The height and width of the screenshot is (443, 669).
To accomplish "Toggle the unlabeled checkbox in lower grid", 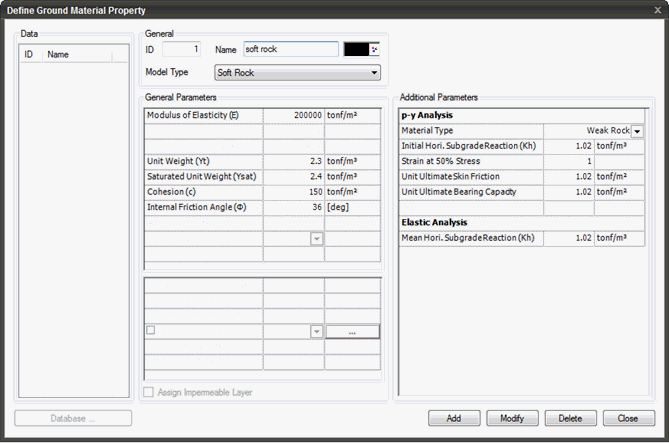I will point(151,330).
